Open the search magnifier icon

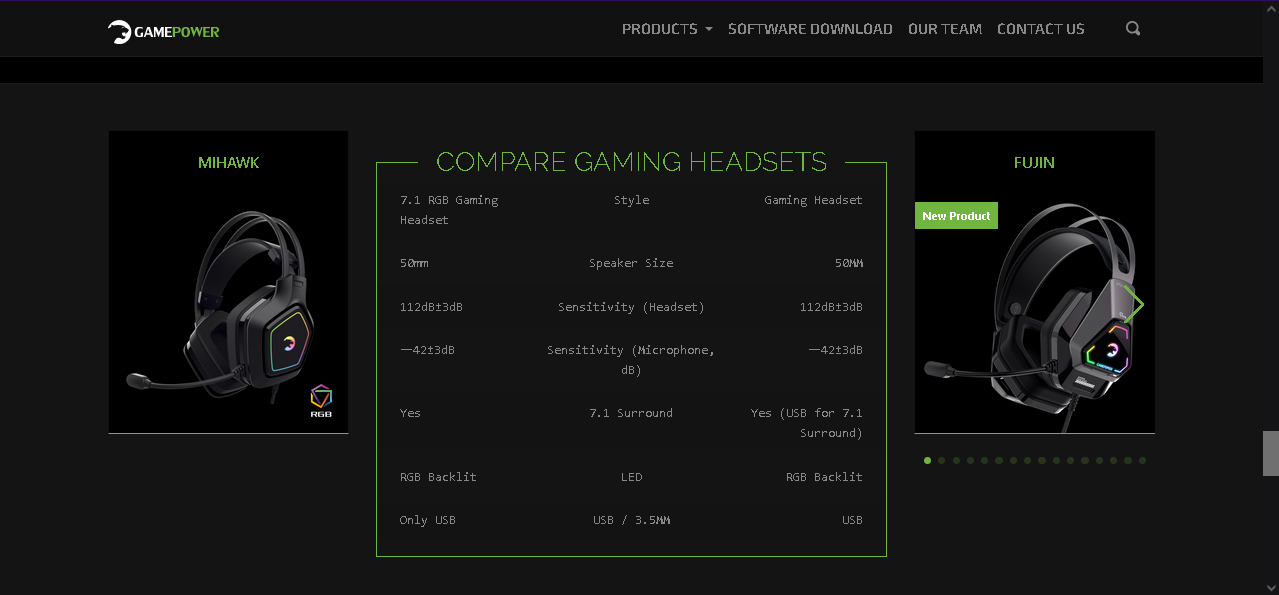tap(1133, 29)
